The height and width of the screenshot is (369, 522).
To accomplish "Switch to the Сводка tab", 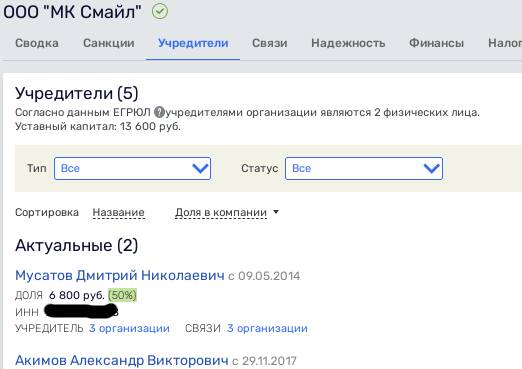I will 37,43.
